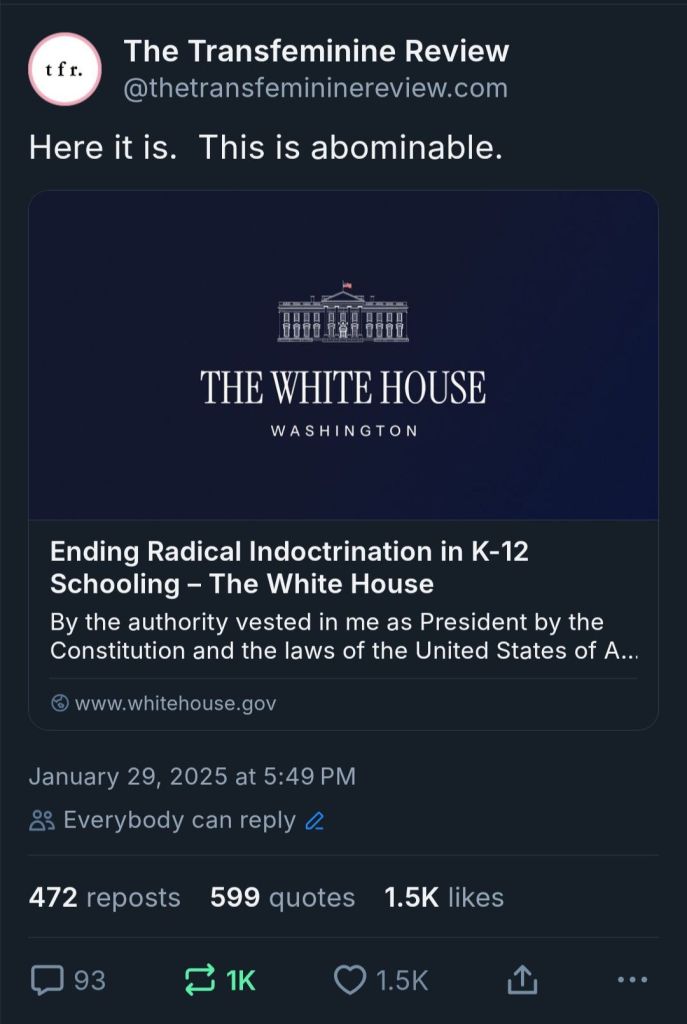687x1024 pixels.
Task: Select the globe icon beside www.whitehouse.gov
Action: [58, 703]
